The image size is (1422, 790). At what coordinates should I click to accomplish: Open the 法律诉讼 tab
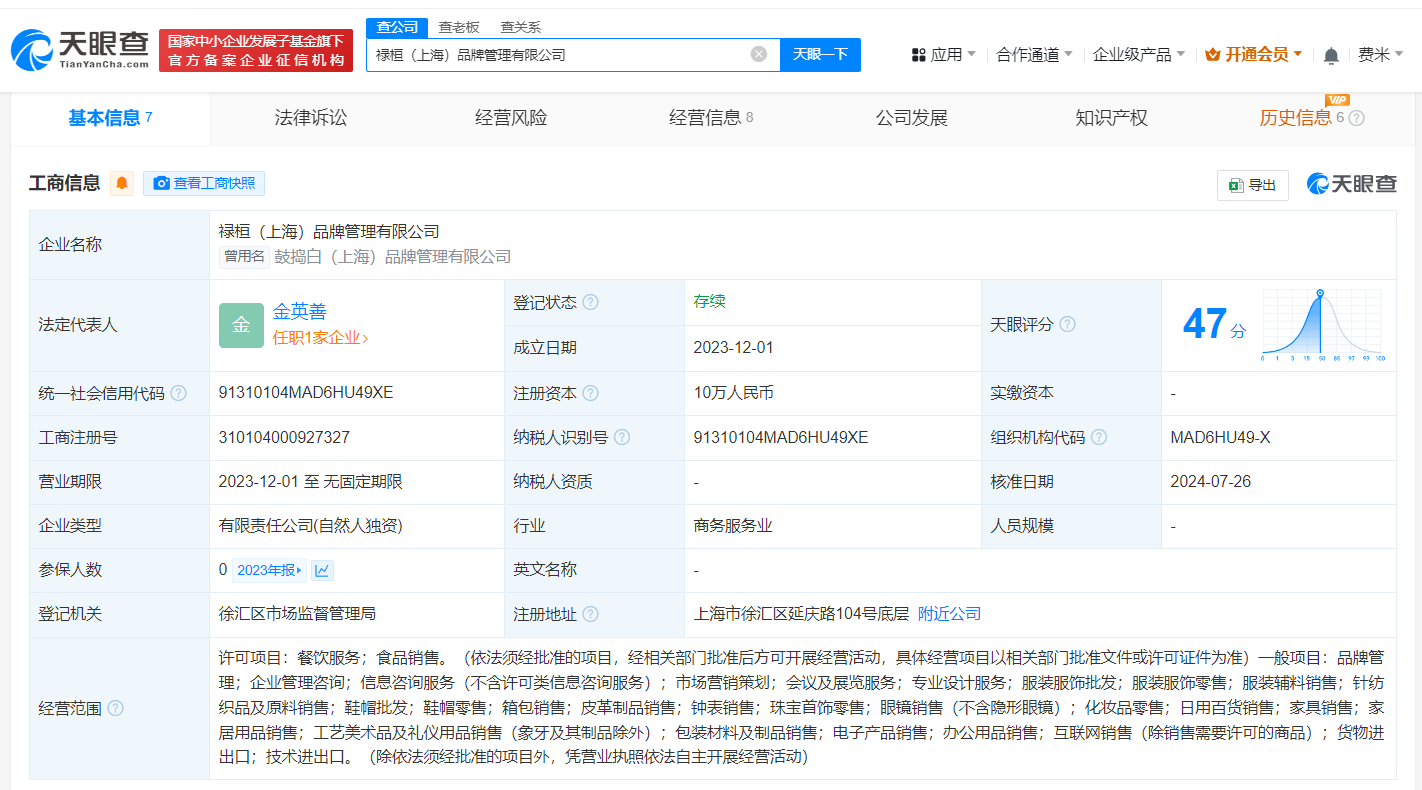pos(310,117)
